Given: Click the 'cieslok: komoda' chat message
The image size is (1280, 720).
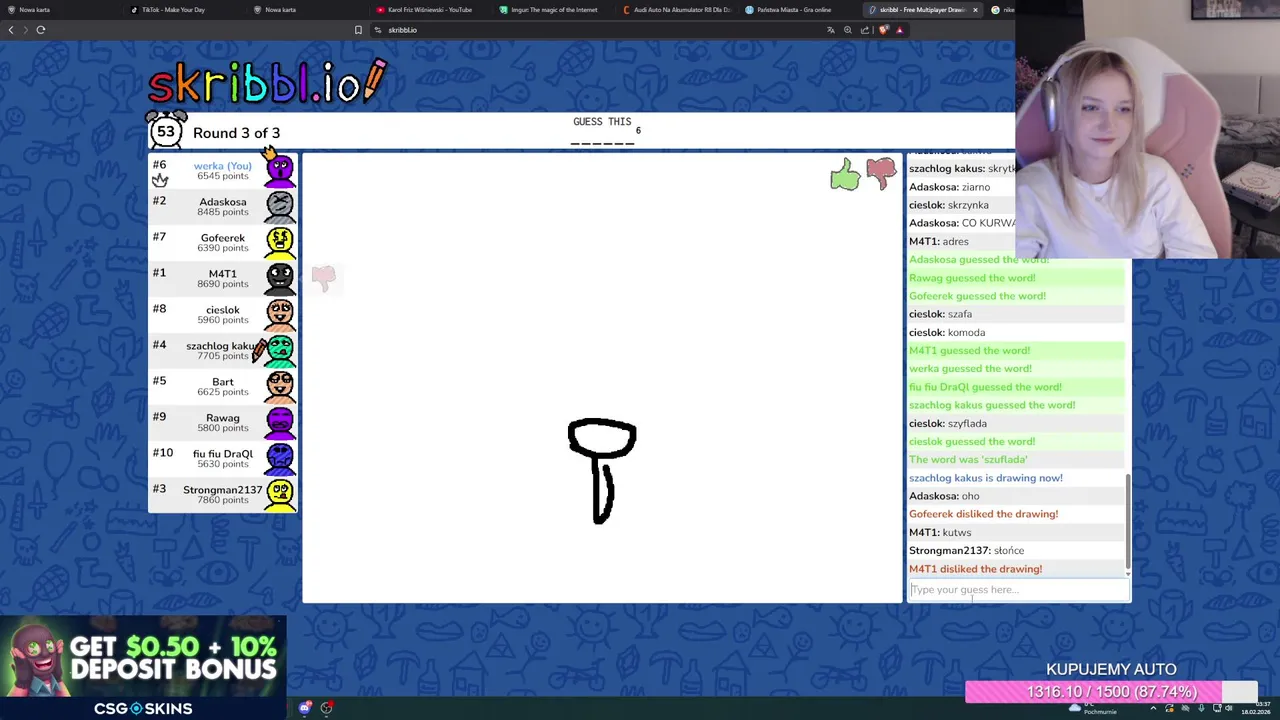Looking at the screenshot, I should click(946, 333).
